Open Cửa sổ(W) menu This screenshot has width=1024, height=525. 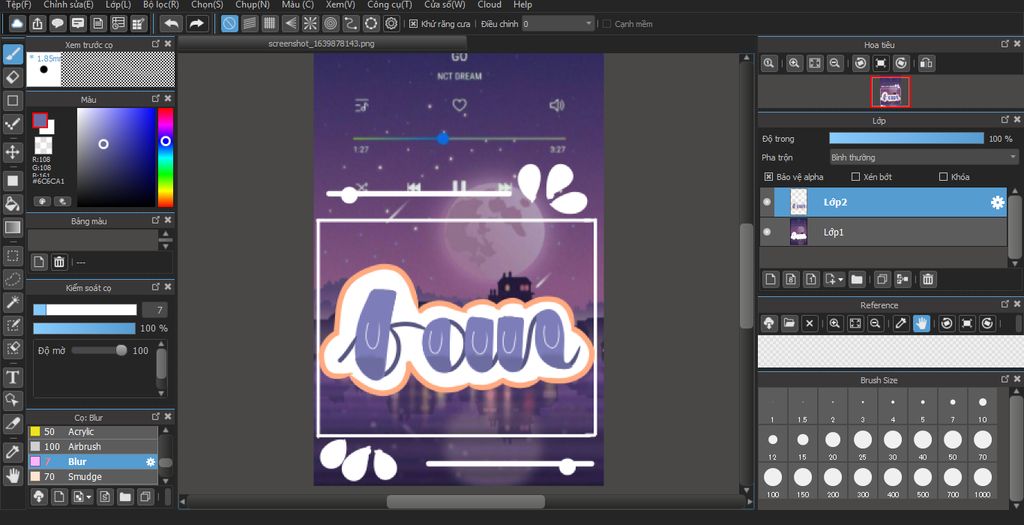coord(445,5)
